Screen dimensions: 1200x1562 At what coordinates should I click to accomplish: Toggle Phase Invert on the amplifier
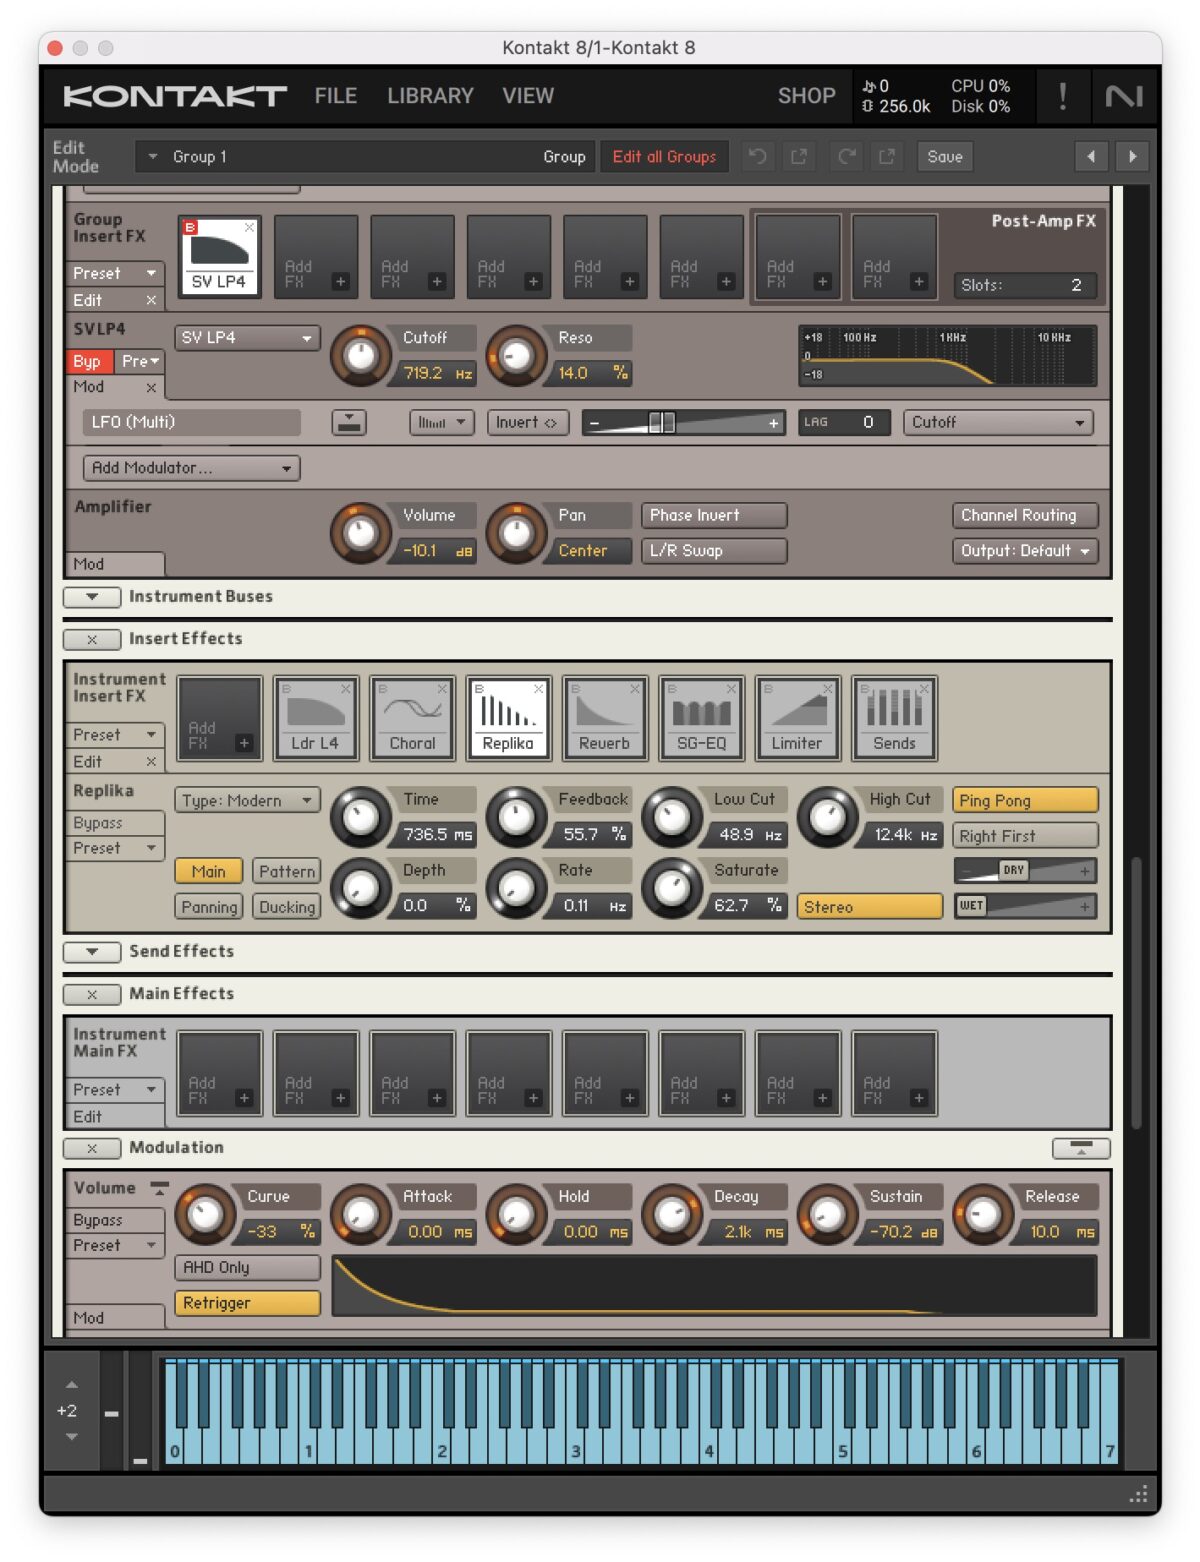pyautogui.click(x=714, y=515)
